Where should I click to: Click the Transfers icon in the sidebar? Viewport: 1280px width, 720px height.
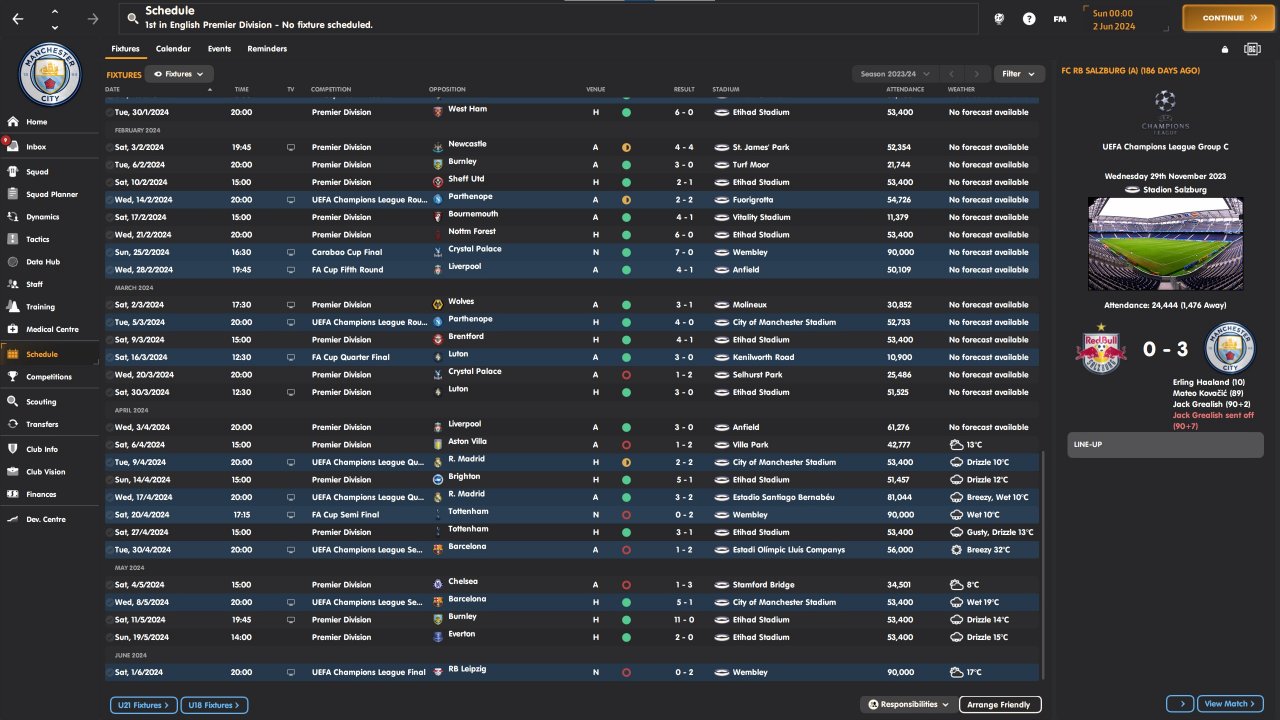[x=13, y=424]
